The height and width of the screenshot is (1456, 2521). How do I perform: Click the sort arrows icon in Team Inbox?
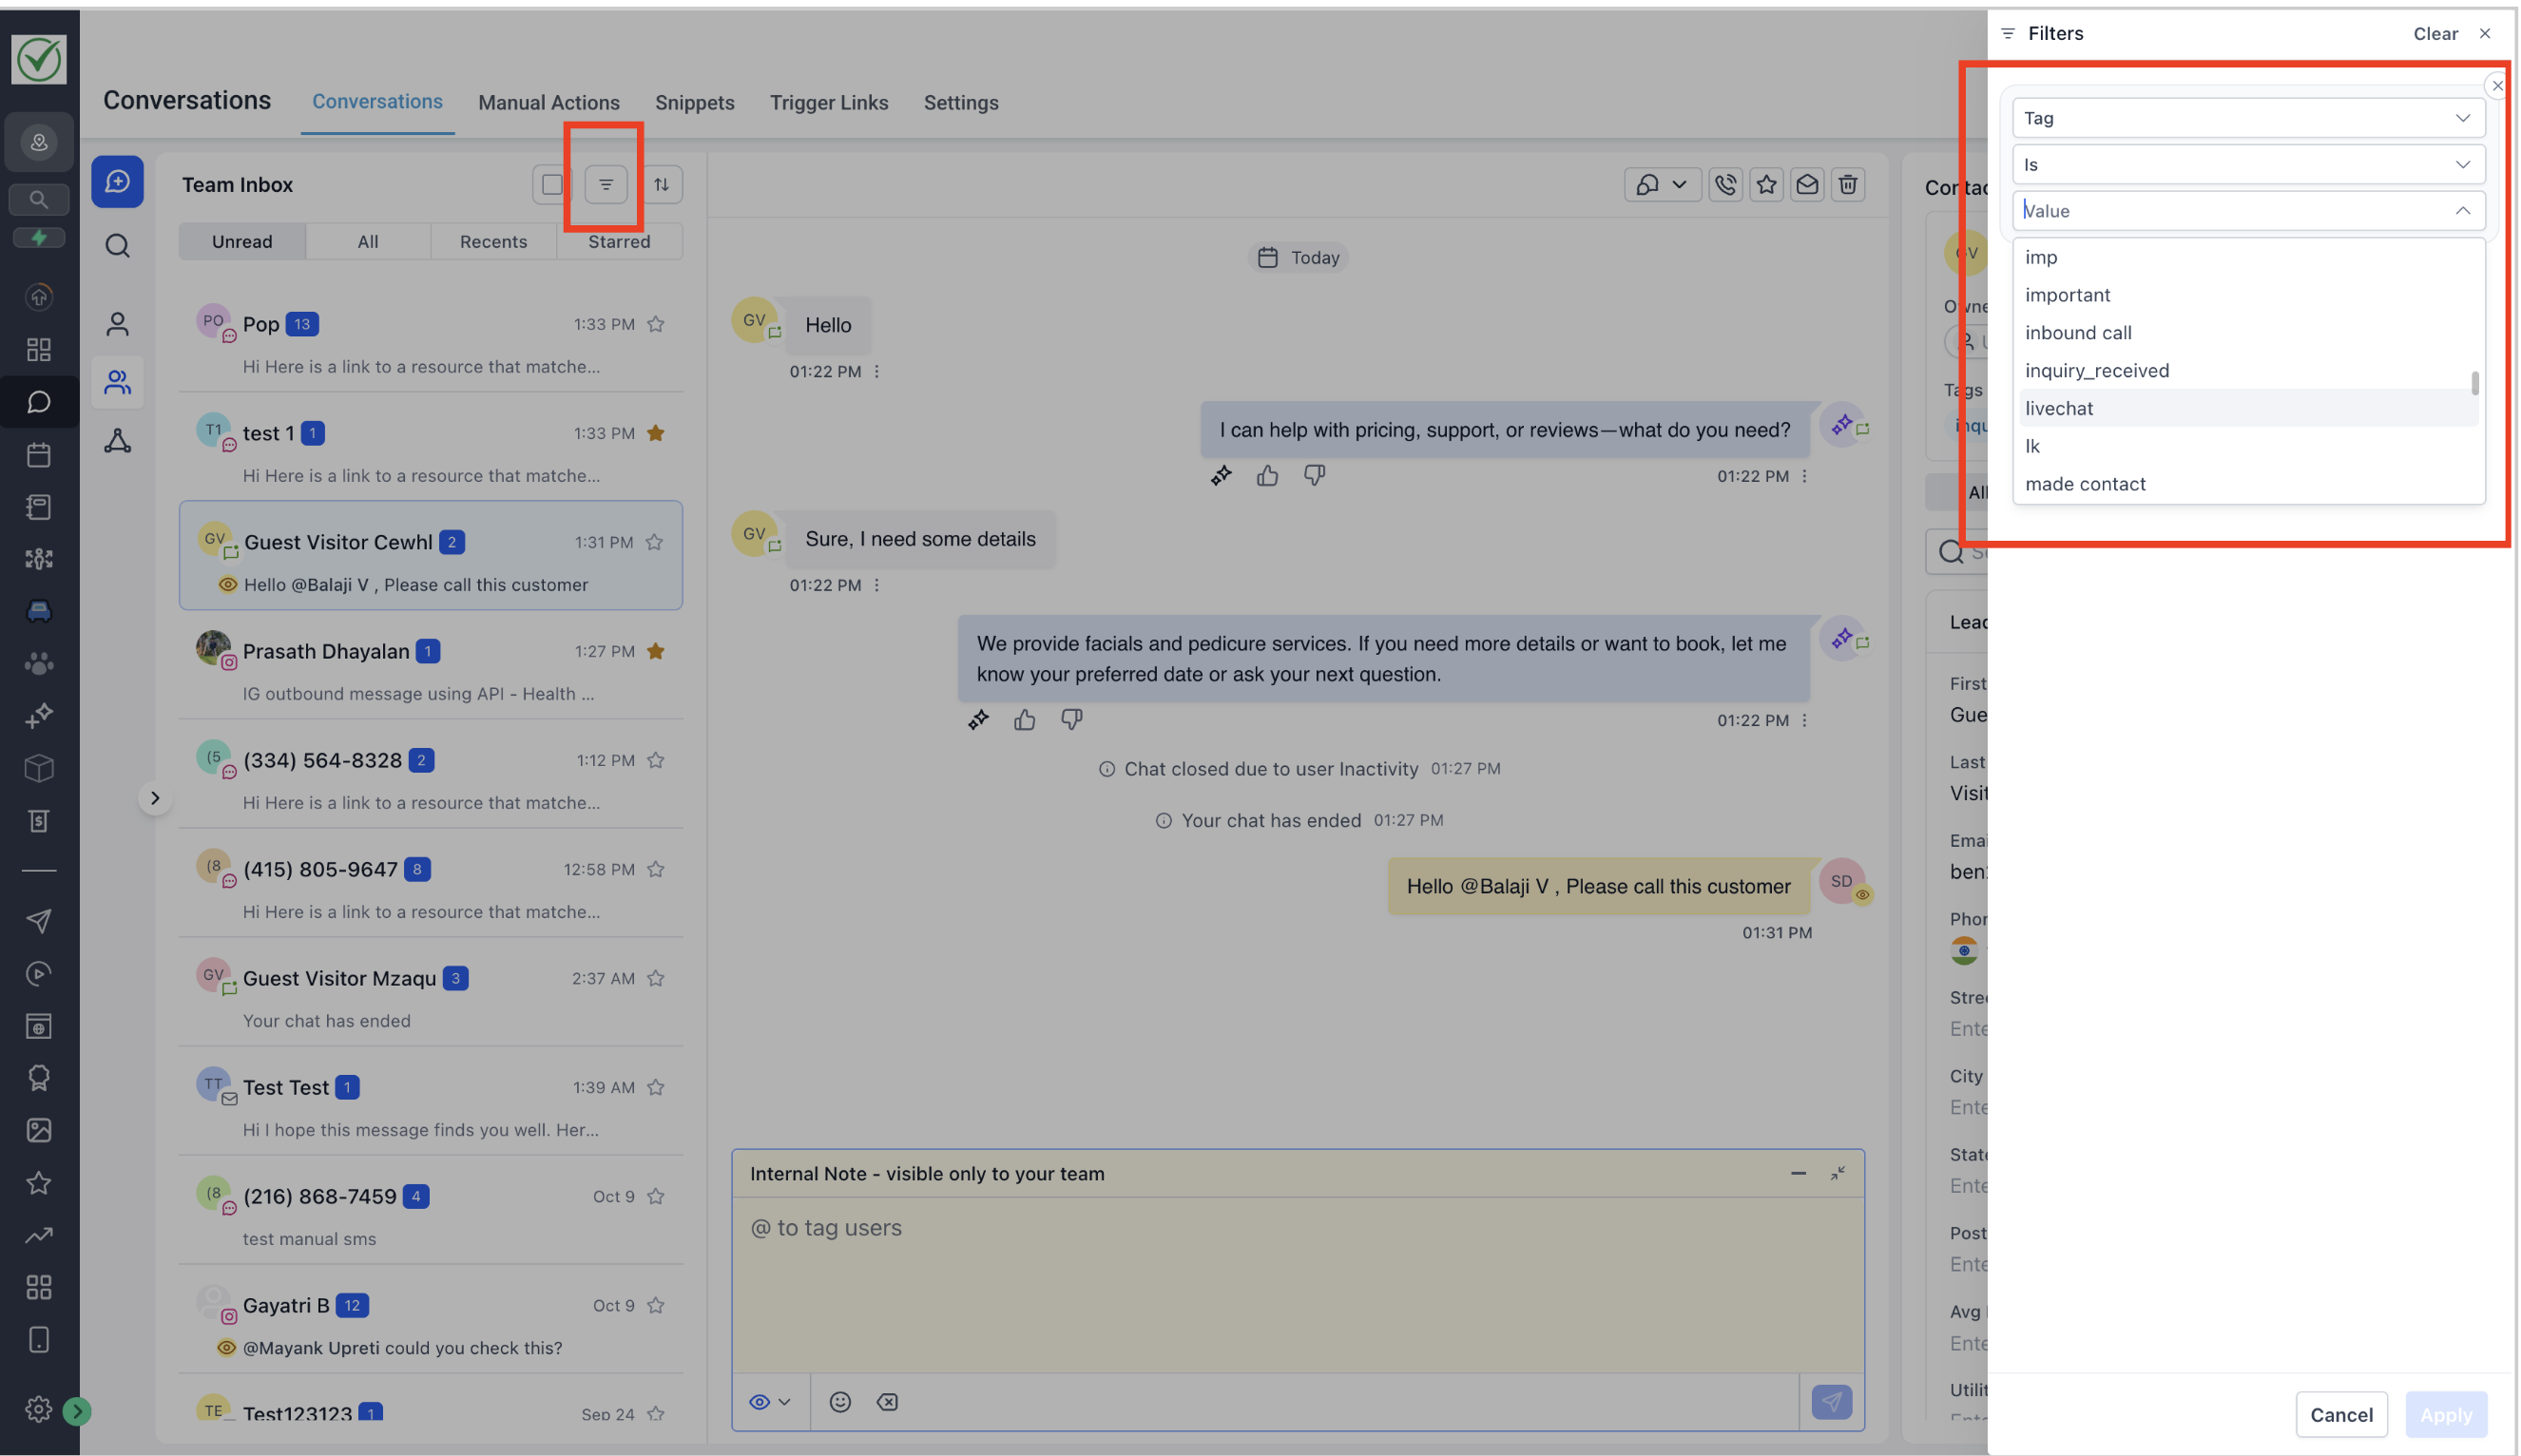[x=661, y=184]
